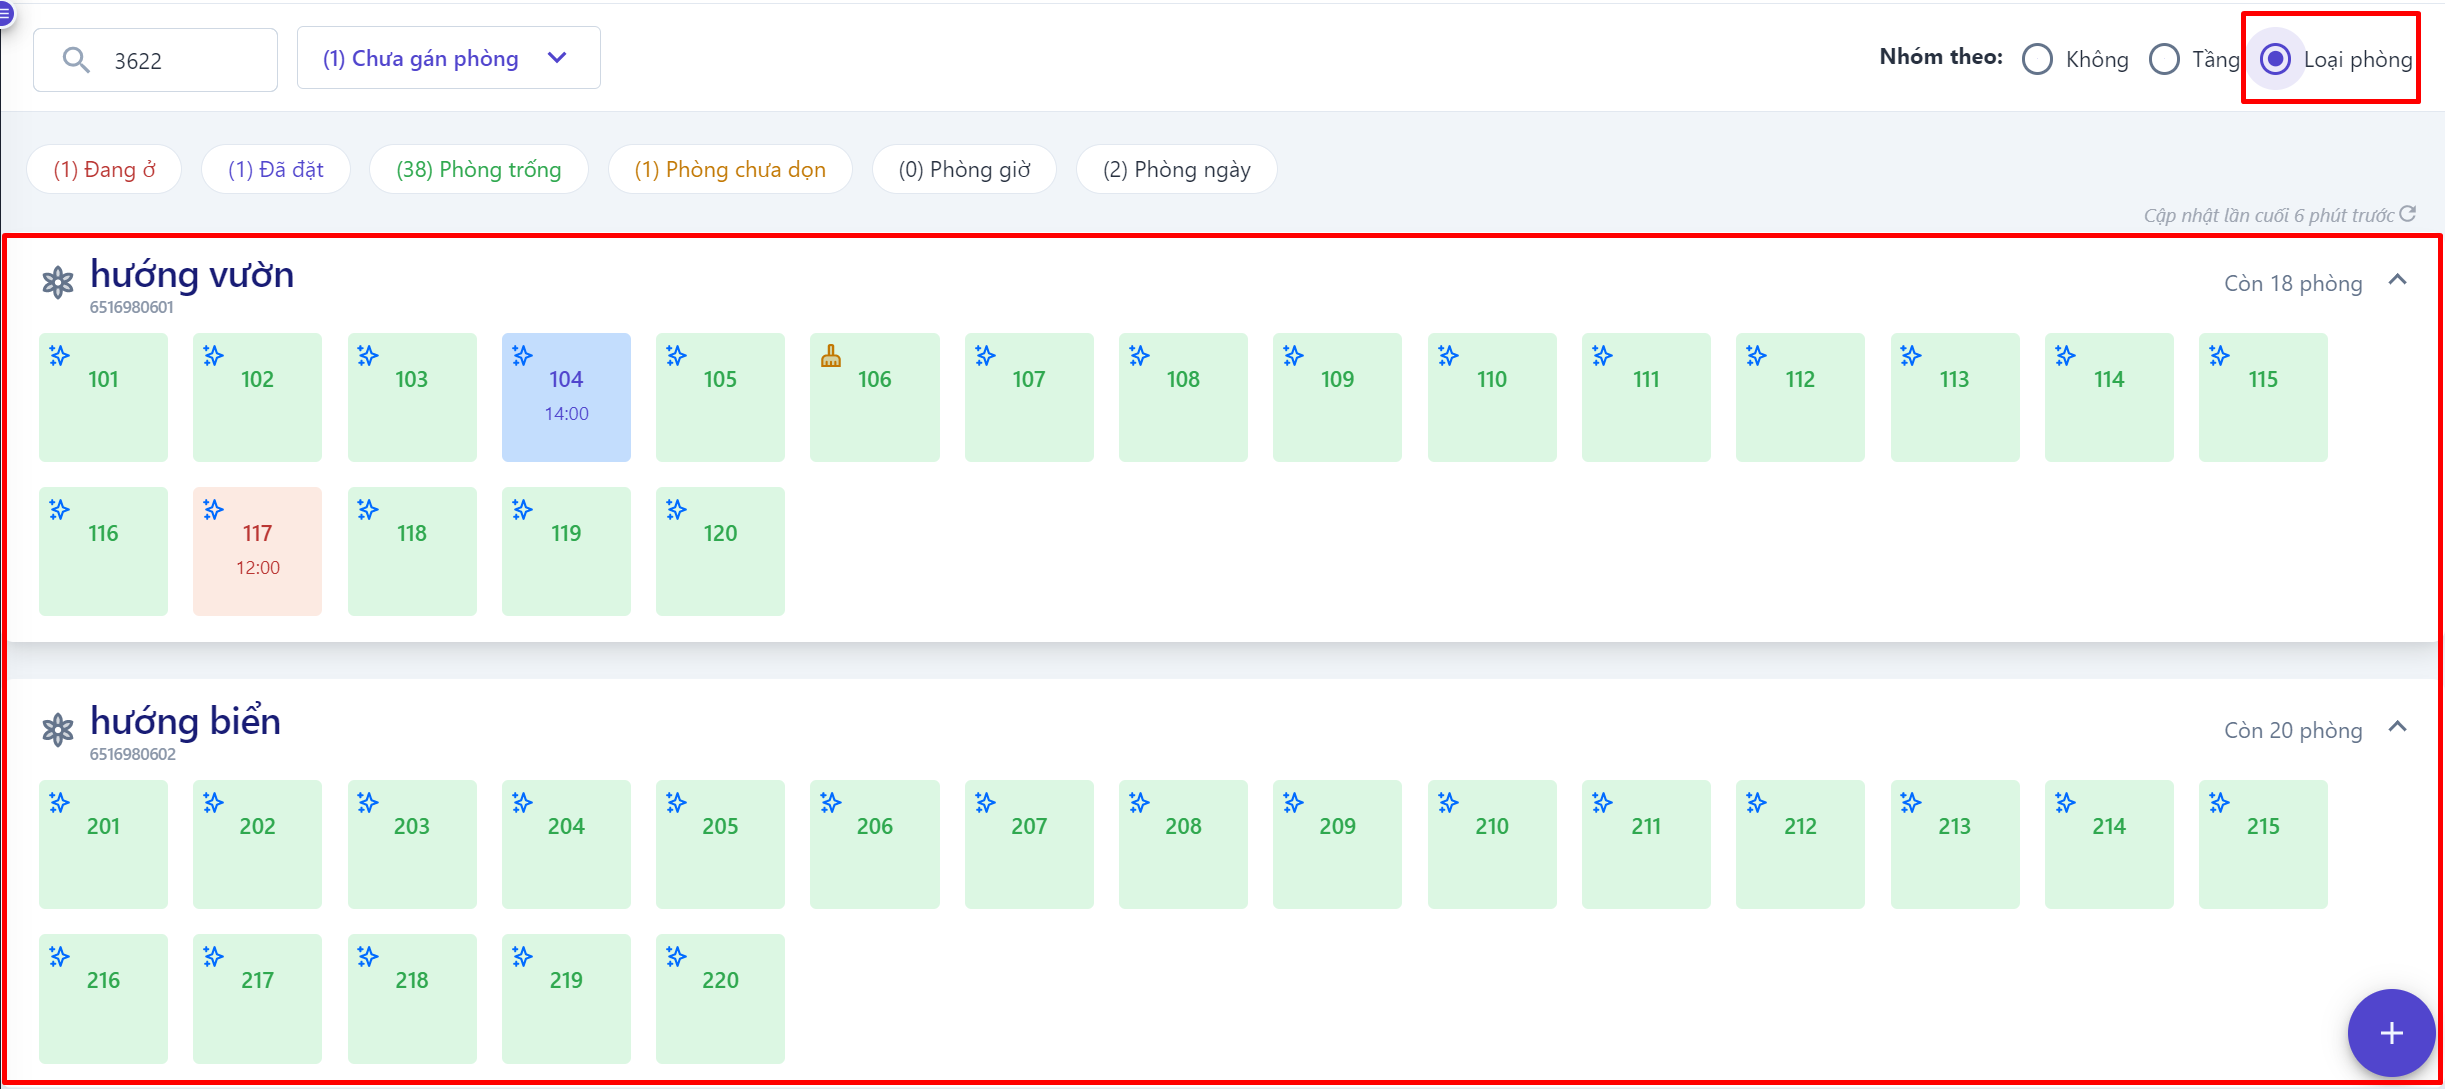The height and width of the screenshot is (1089, 2445).
Task: Click the sparkle icon on room 220
Action: pyautogui.click(x=676, y=957)
